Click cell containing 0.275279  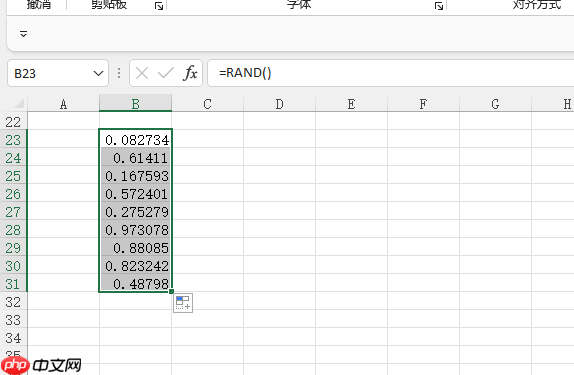tap(135, 212)
